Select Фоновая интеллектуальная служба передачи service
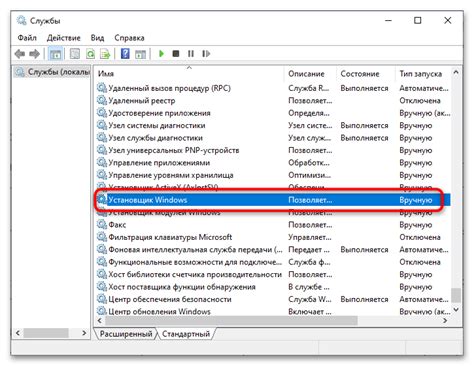Screen dimensions: 474x366 [x=273, y=250]
